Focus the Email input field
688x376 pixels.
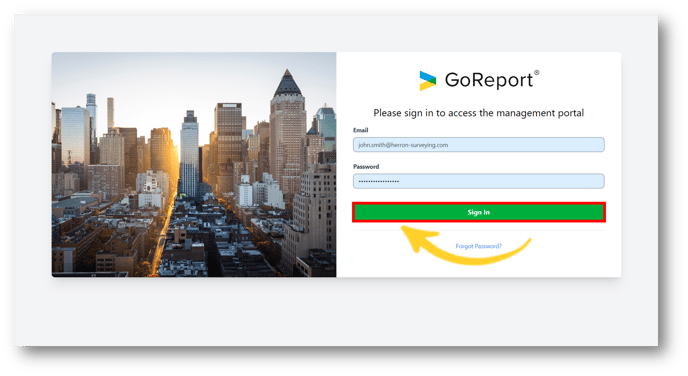pos(478,145)
